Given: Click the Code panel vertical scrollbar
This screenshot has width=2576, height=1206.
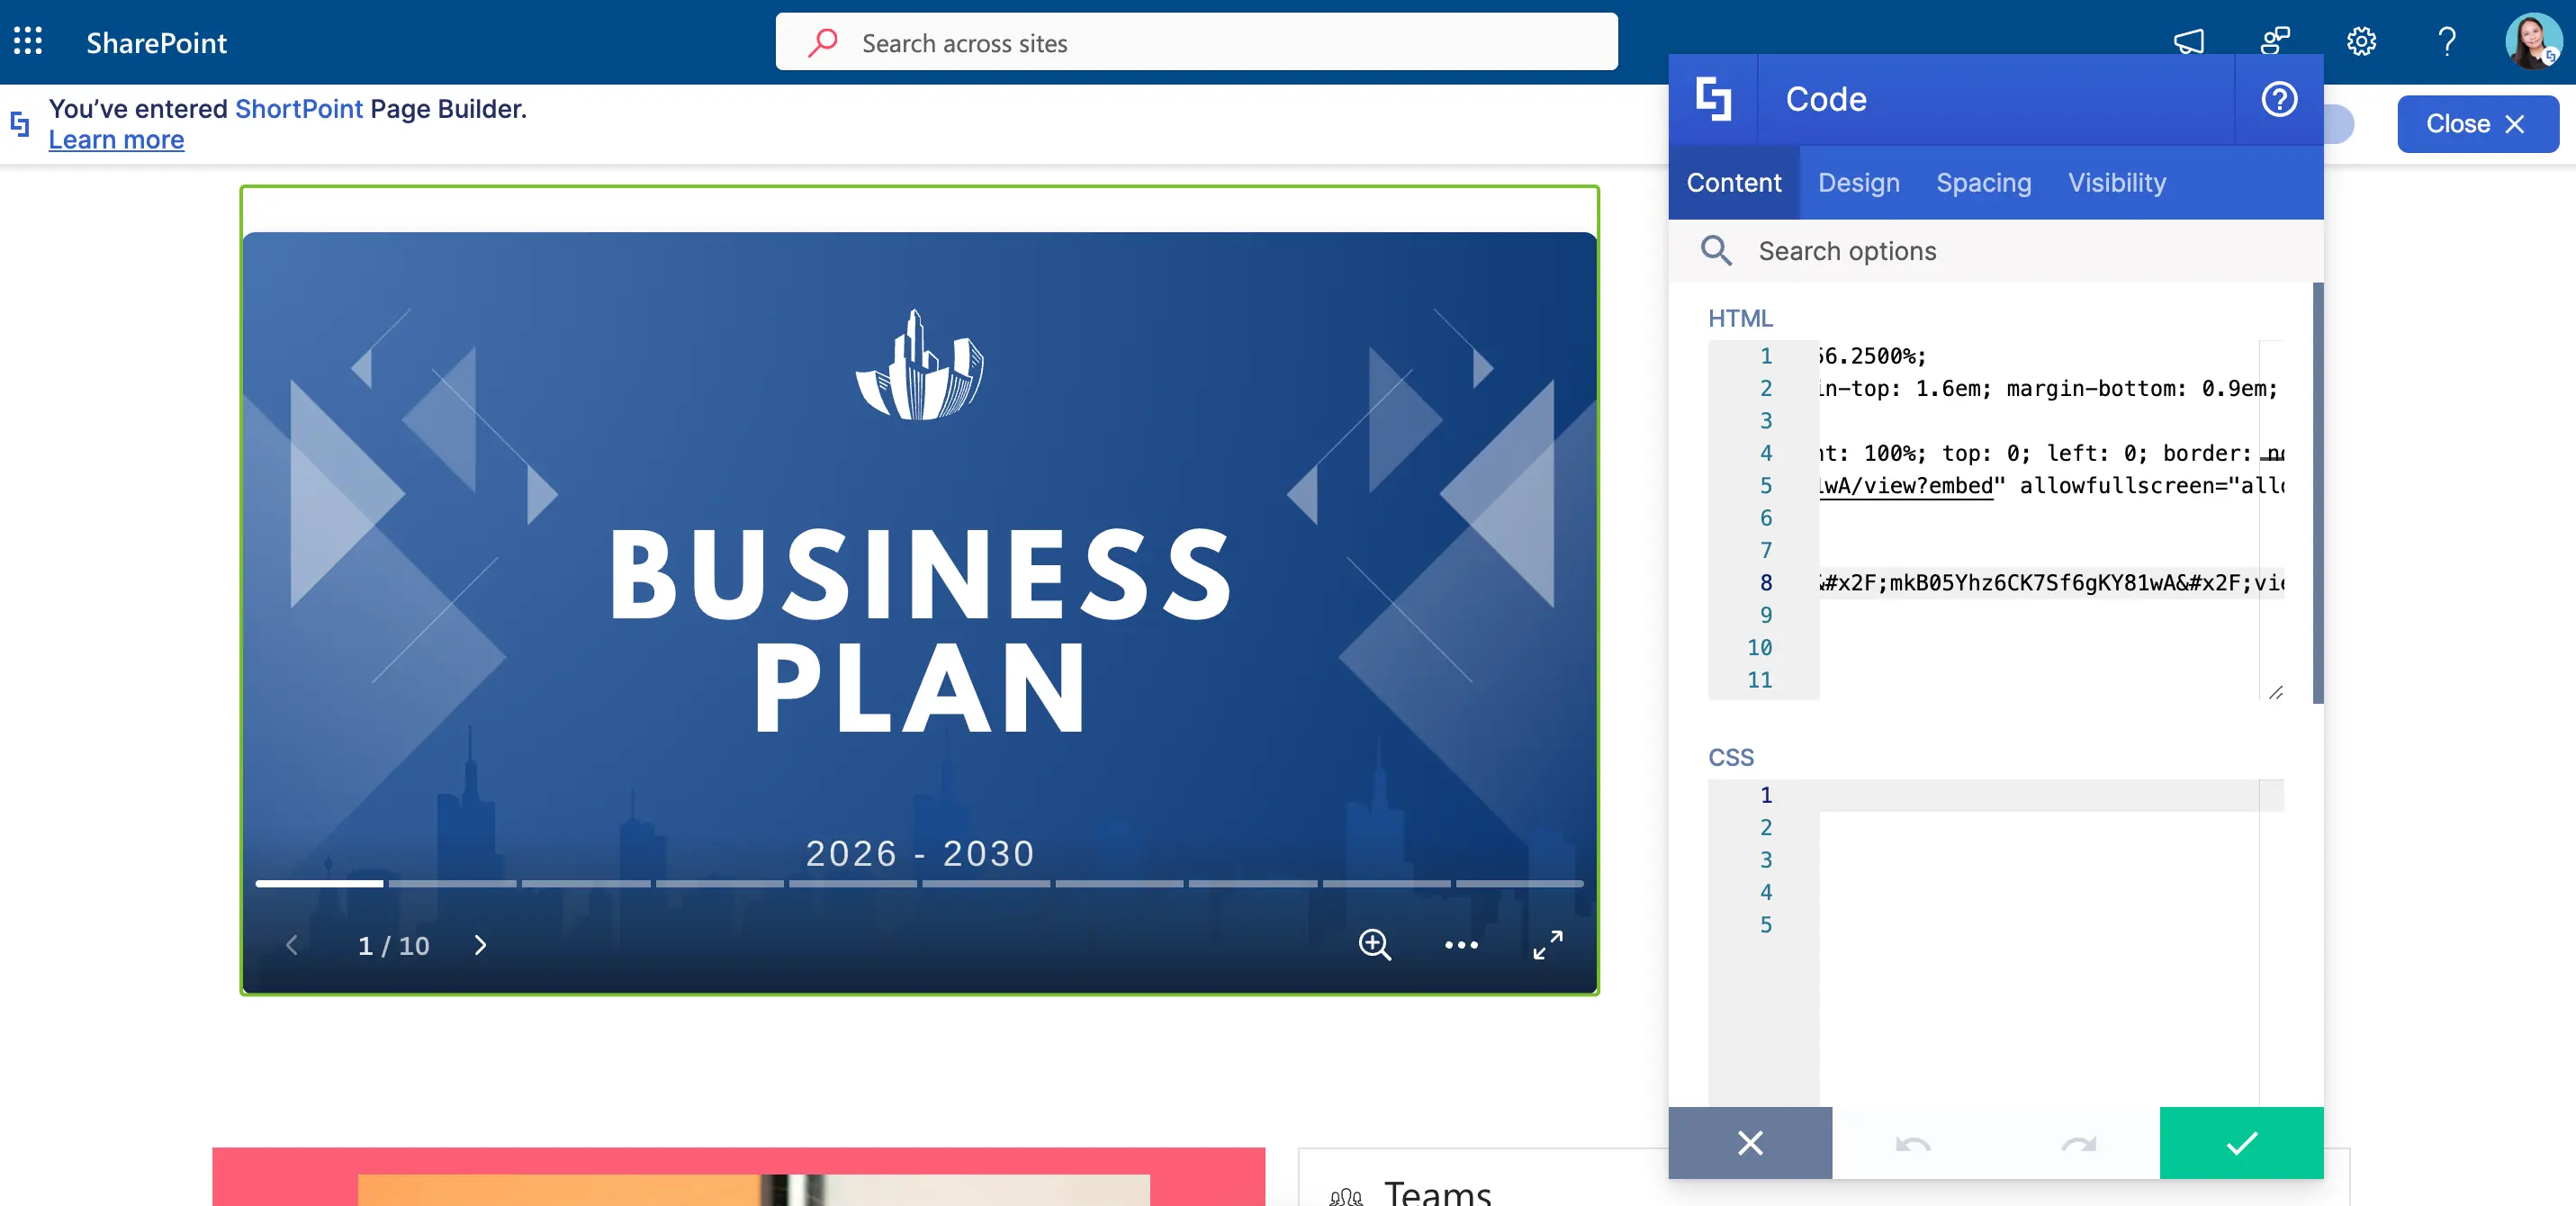Looking at the screenshot, I should (2317, 493).
